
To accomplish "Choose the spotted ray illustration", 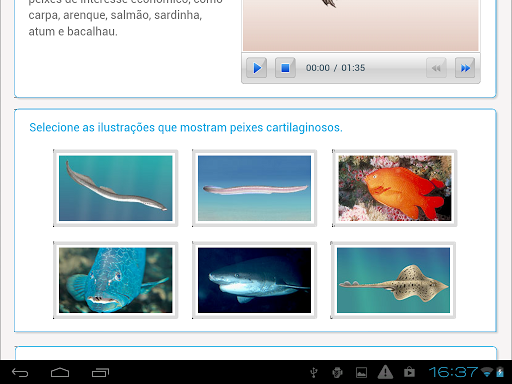I will point(393,280).
